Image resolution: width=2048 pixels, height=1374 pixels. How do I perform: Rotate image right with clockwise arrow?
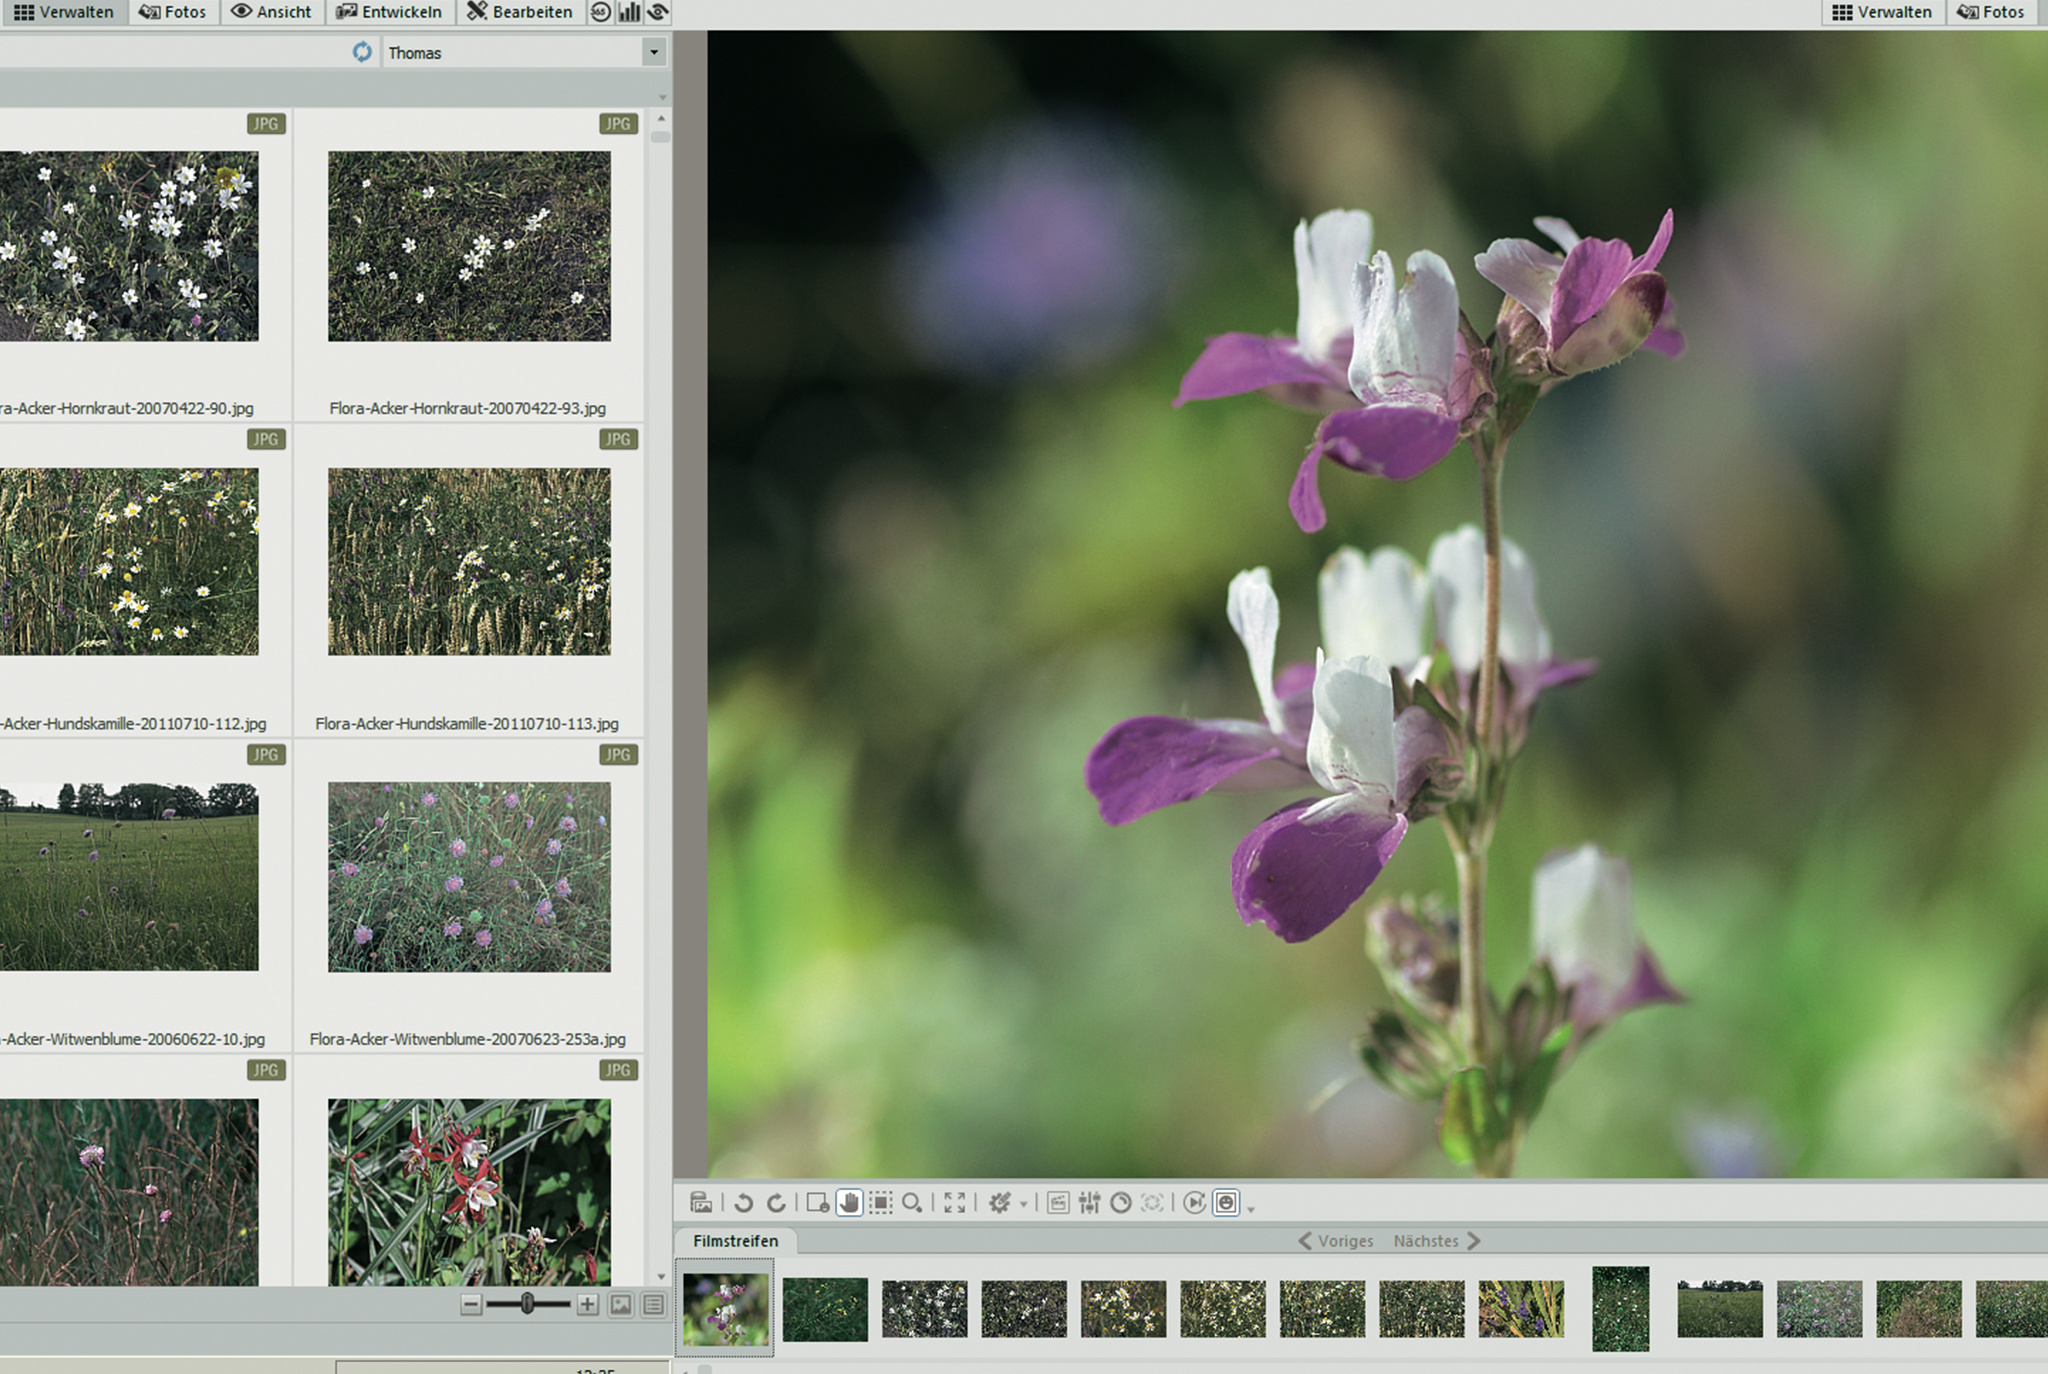coord(776,1203)
